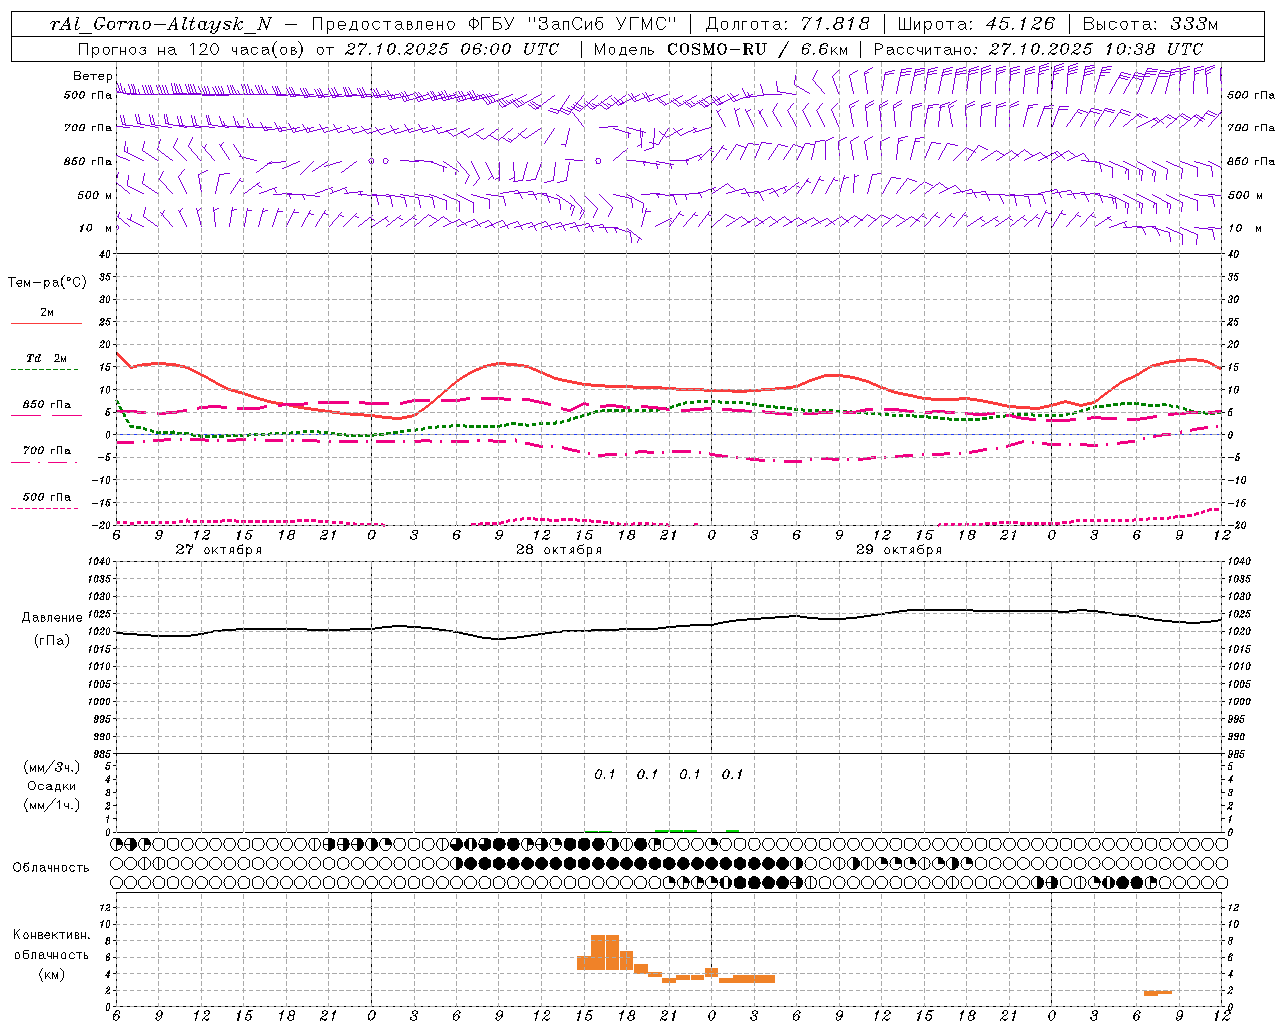This screenshot has height=1024, width=1280.
Task: Click the dash-dot legend line under temperature '700 гПа'
Action: tap(46, 462)
